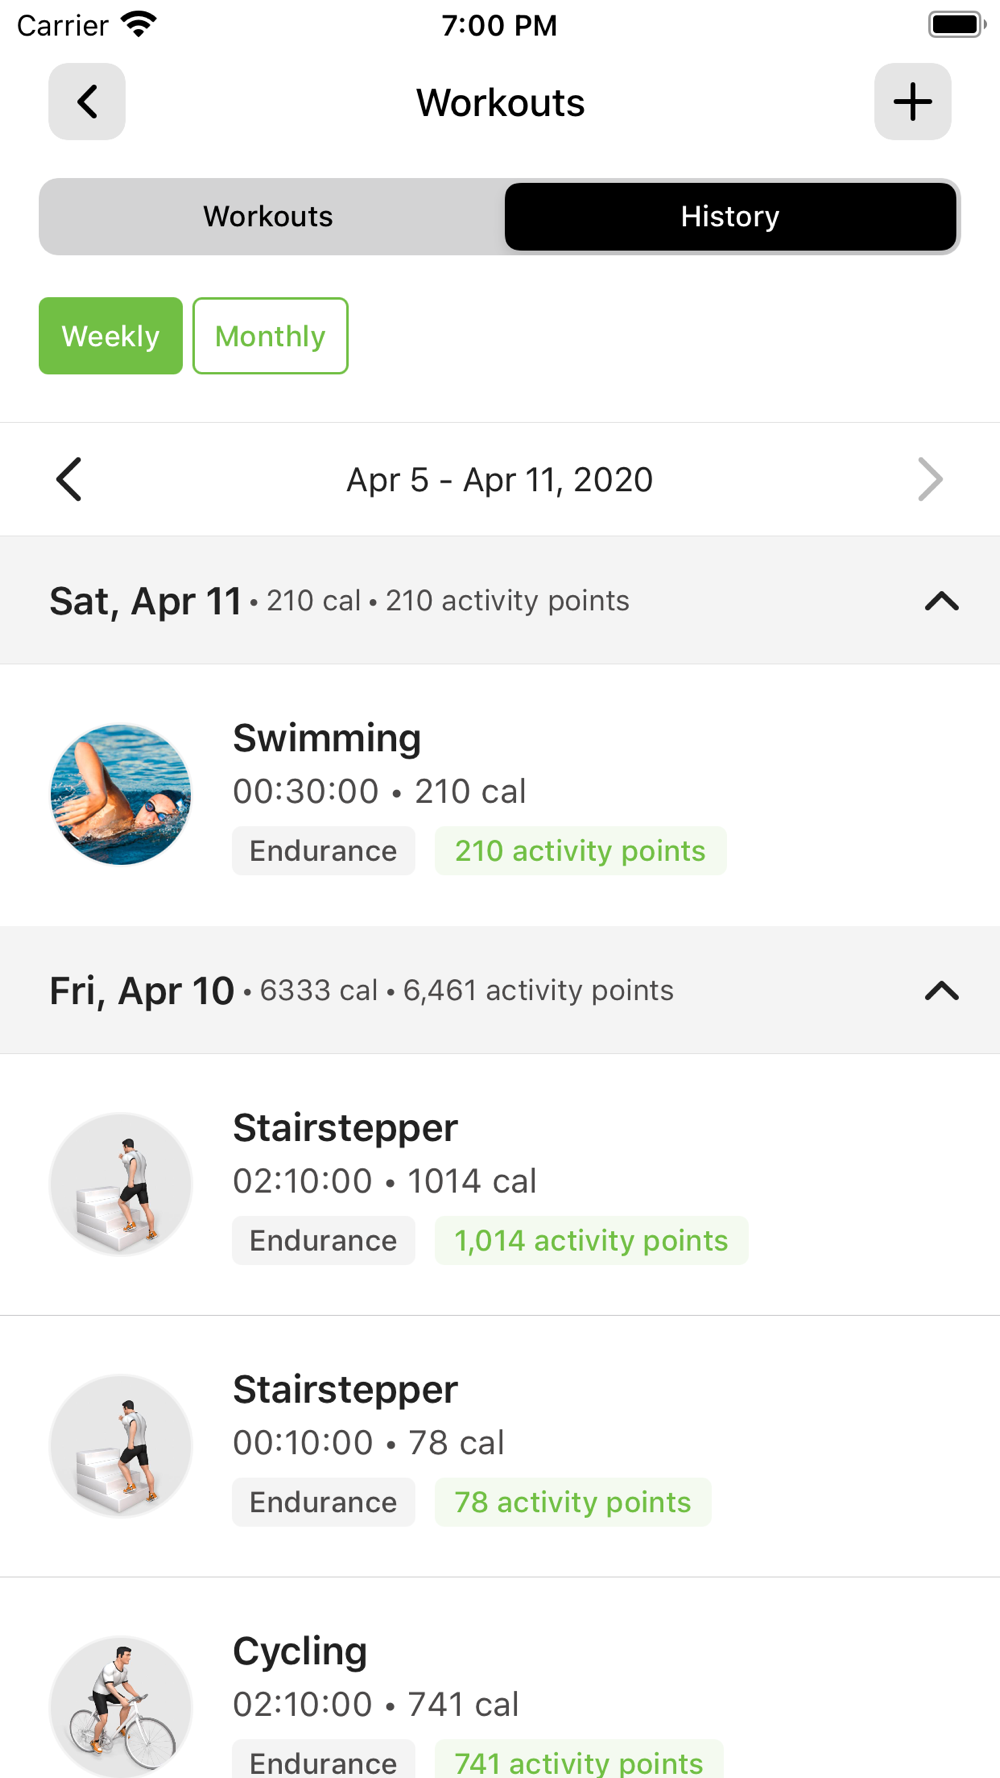Go to previous week arrow
This screenshot has height=1778, width=1000.
(69, 480)
